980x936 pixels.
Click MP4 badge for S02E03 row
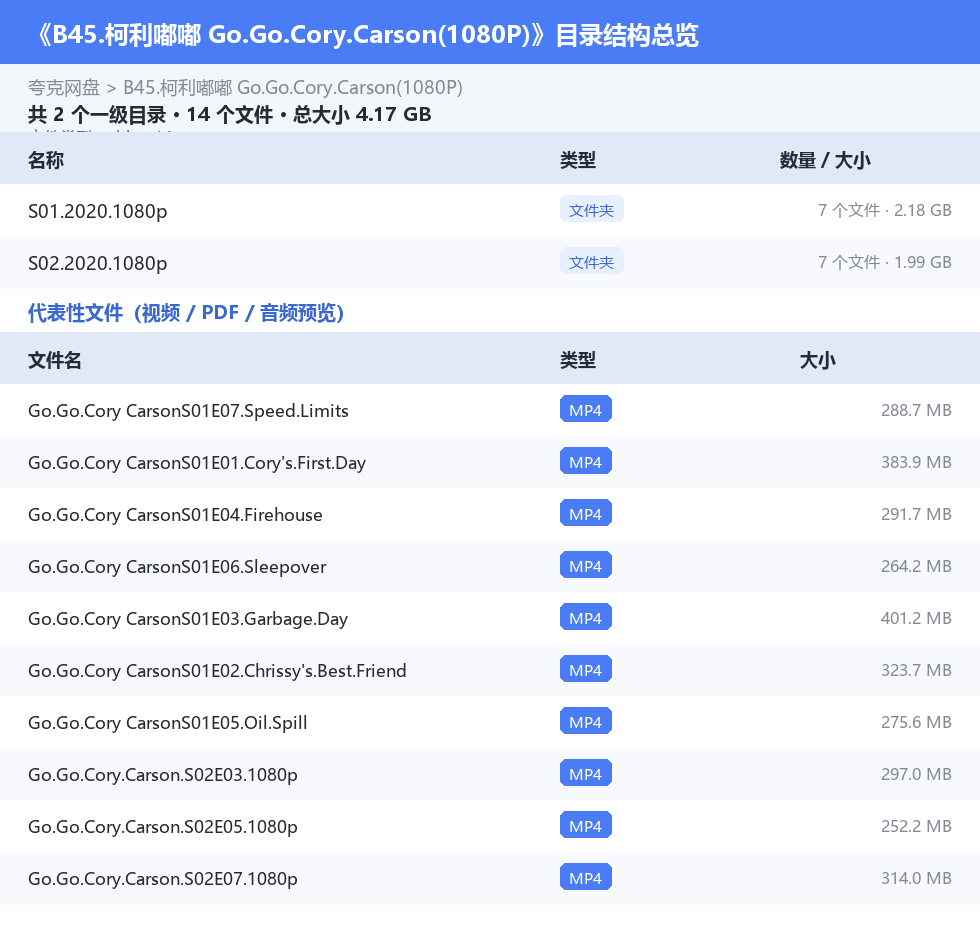586,773
